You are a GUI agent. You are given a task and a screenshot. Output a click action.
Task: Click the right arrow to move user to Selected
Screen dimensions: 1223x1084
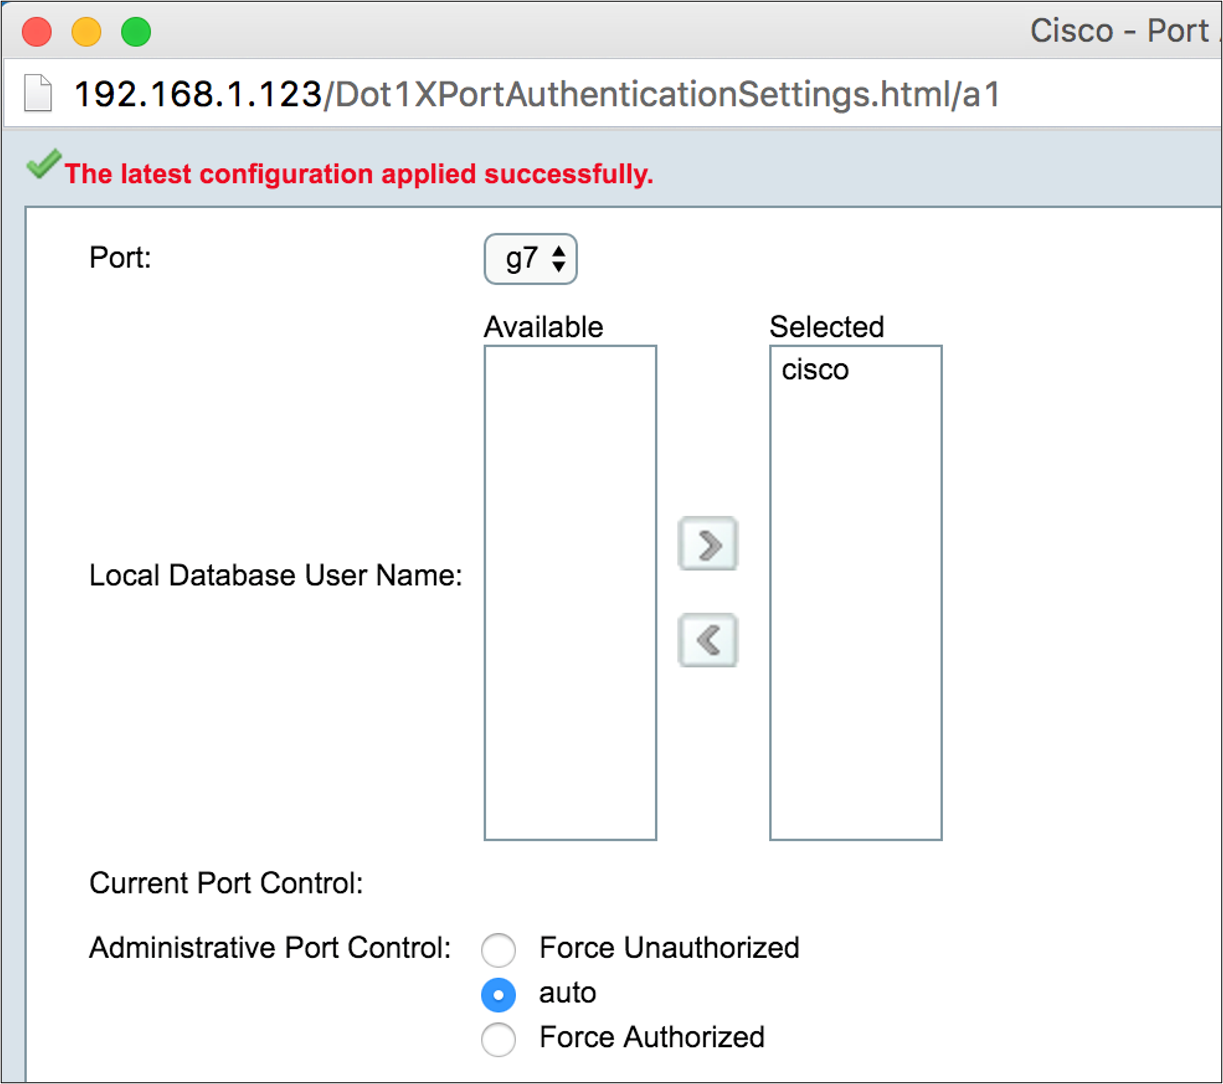pyautogui.click(x=708, y=544)
